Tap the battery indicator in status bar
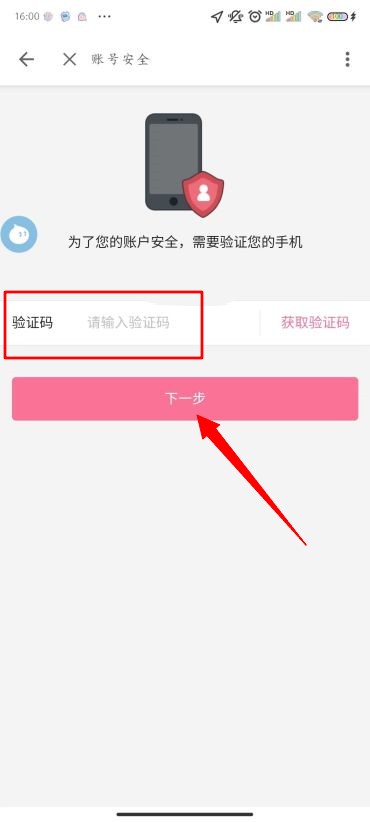 [x=338, y=17]
